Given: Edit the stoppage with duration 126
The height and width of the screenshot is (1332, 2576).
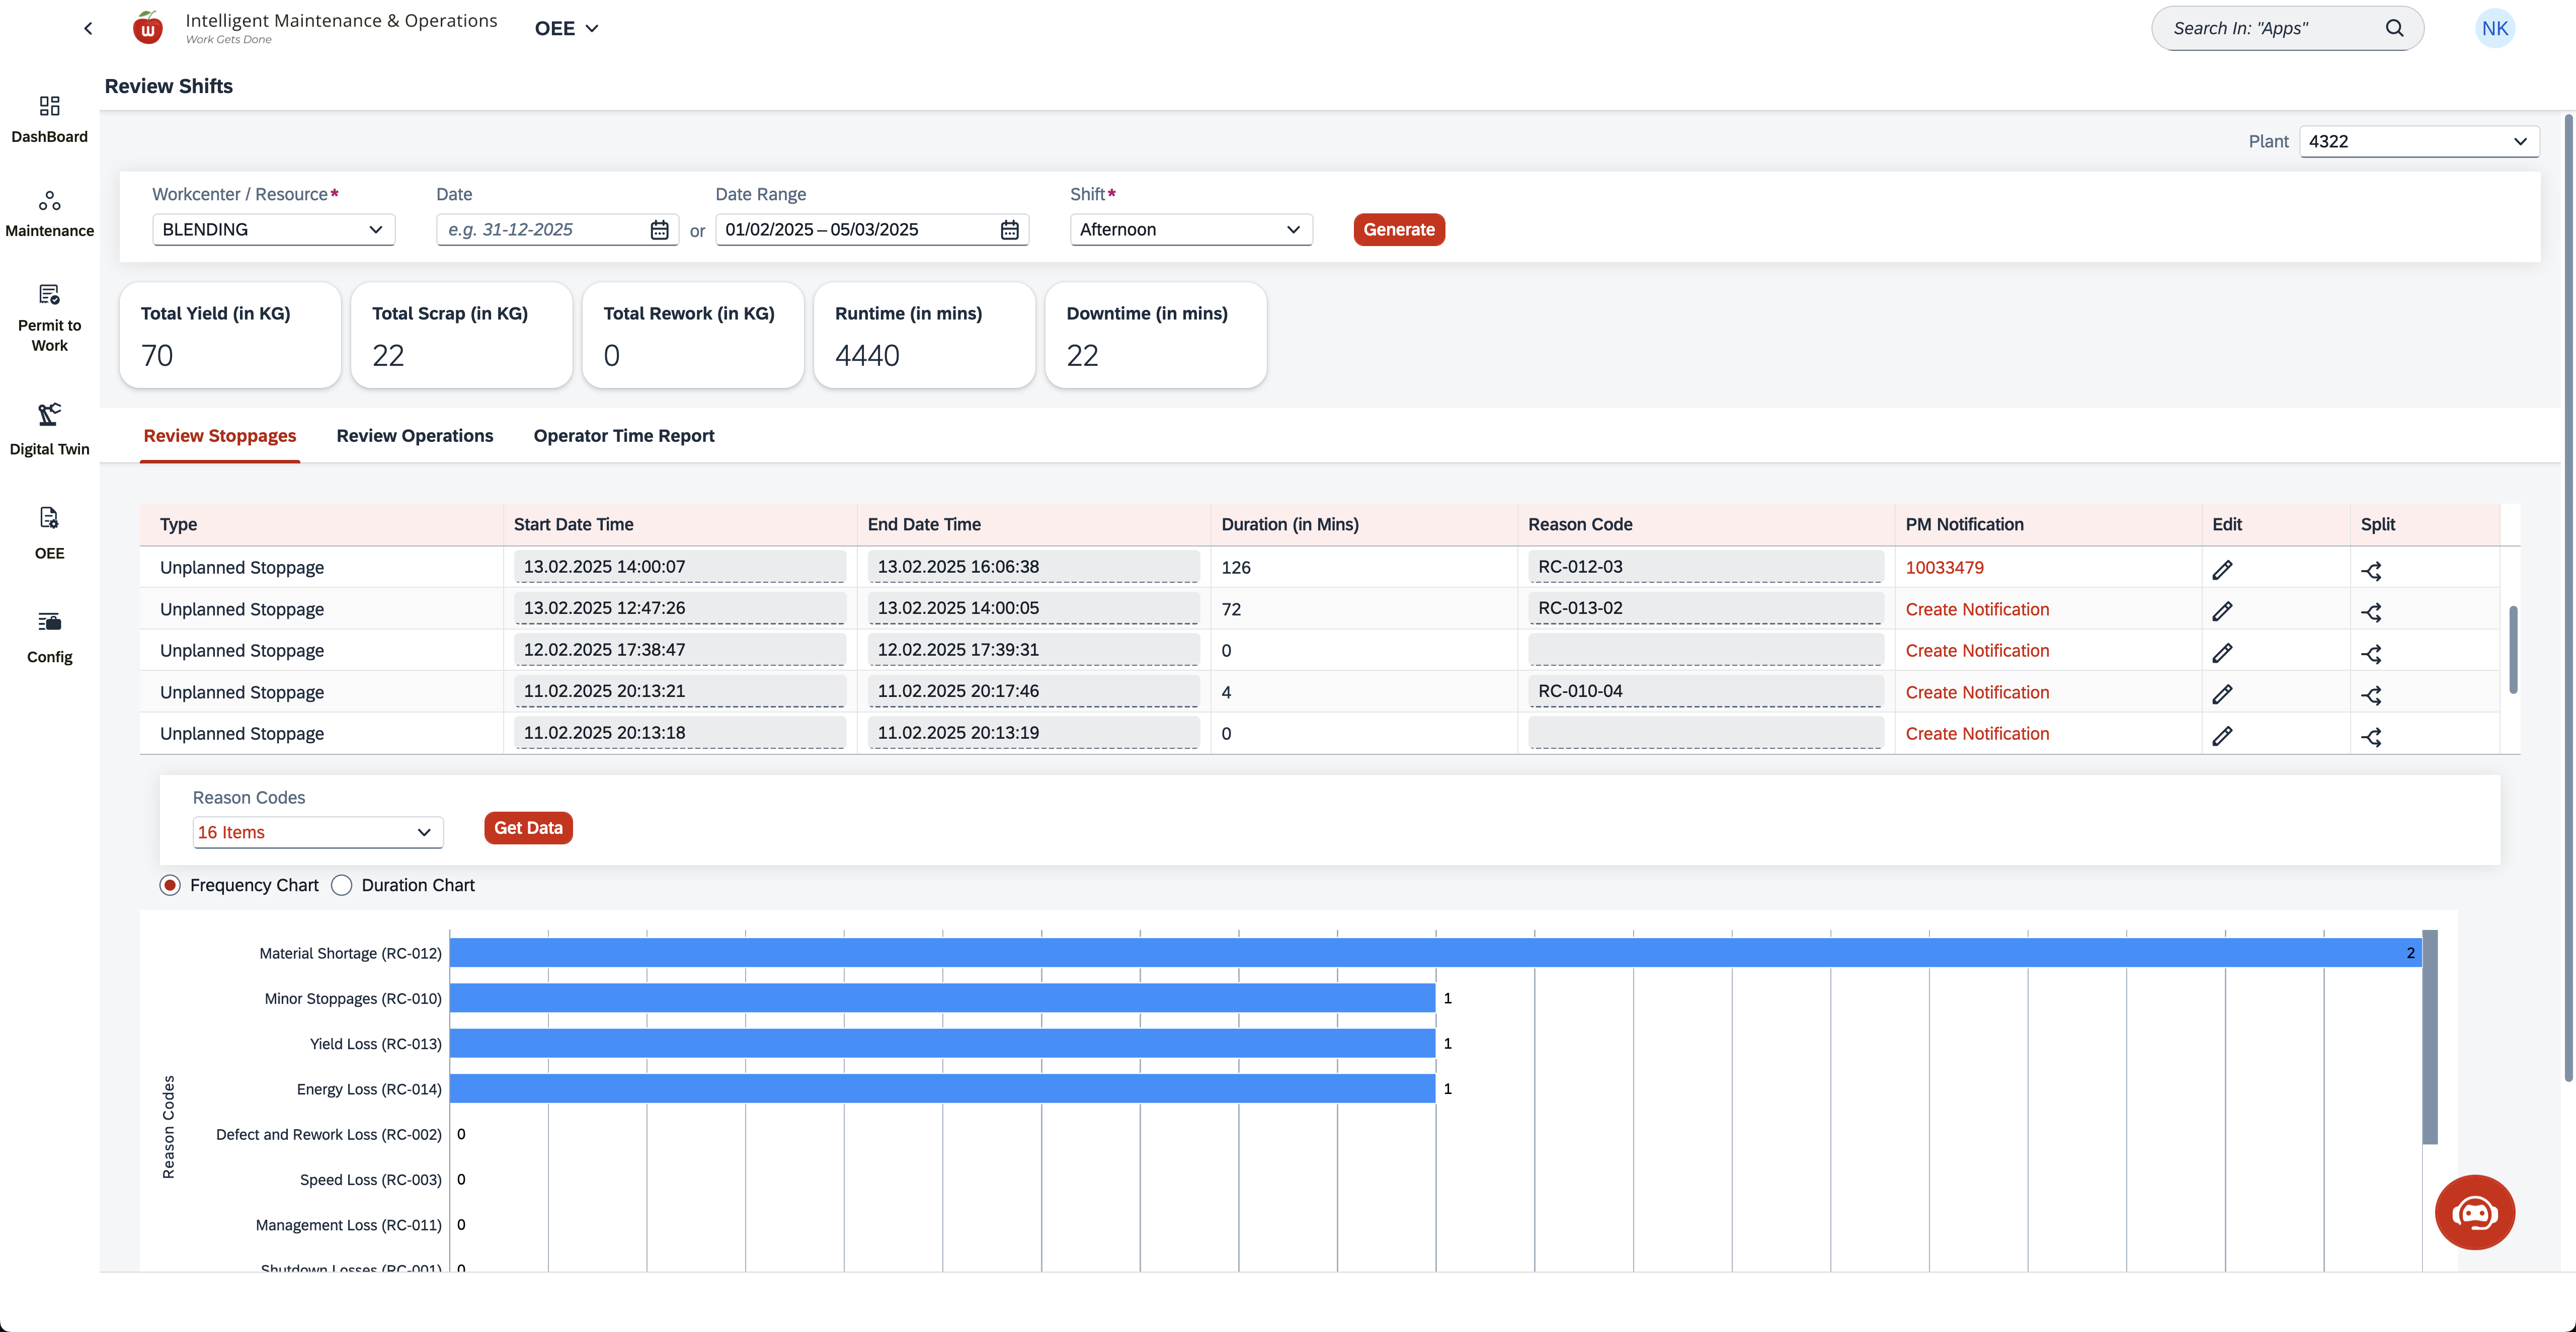Looking at the screenshot, I should pos(2222,570).
